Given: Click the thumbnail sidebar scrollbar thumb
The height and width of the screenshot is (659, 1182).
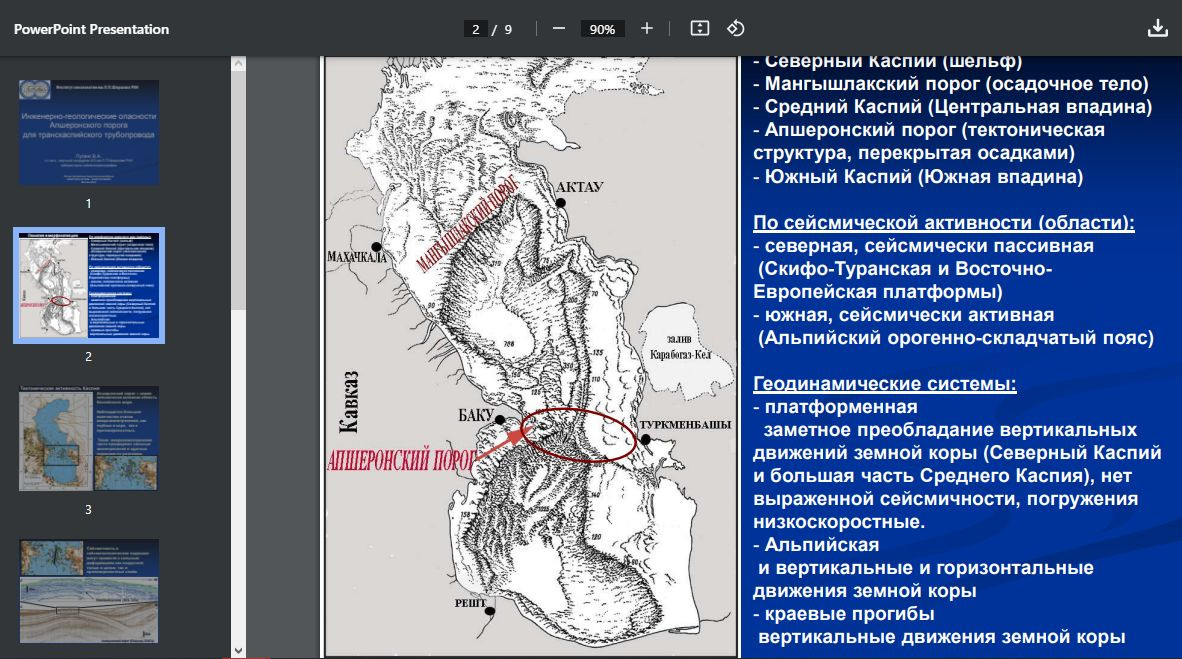Looking at the screenshot, I should coord(238,190).
